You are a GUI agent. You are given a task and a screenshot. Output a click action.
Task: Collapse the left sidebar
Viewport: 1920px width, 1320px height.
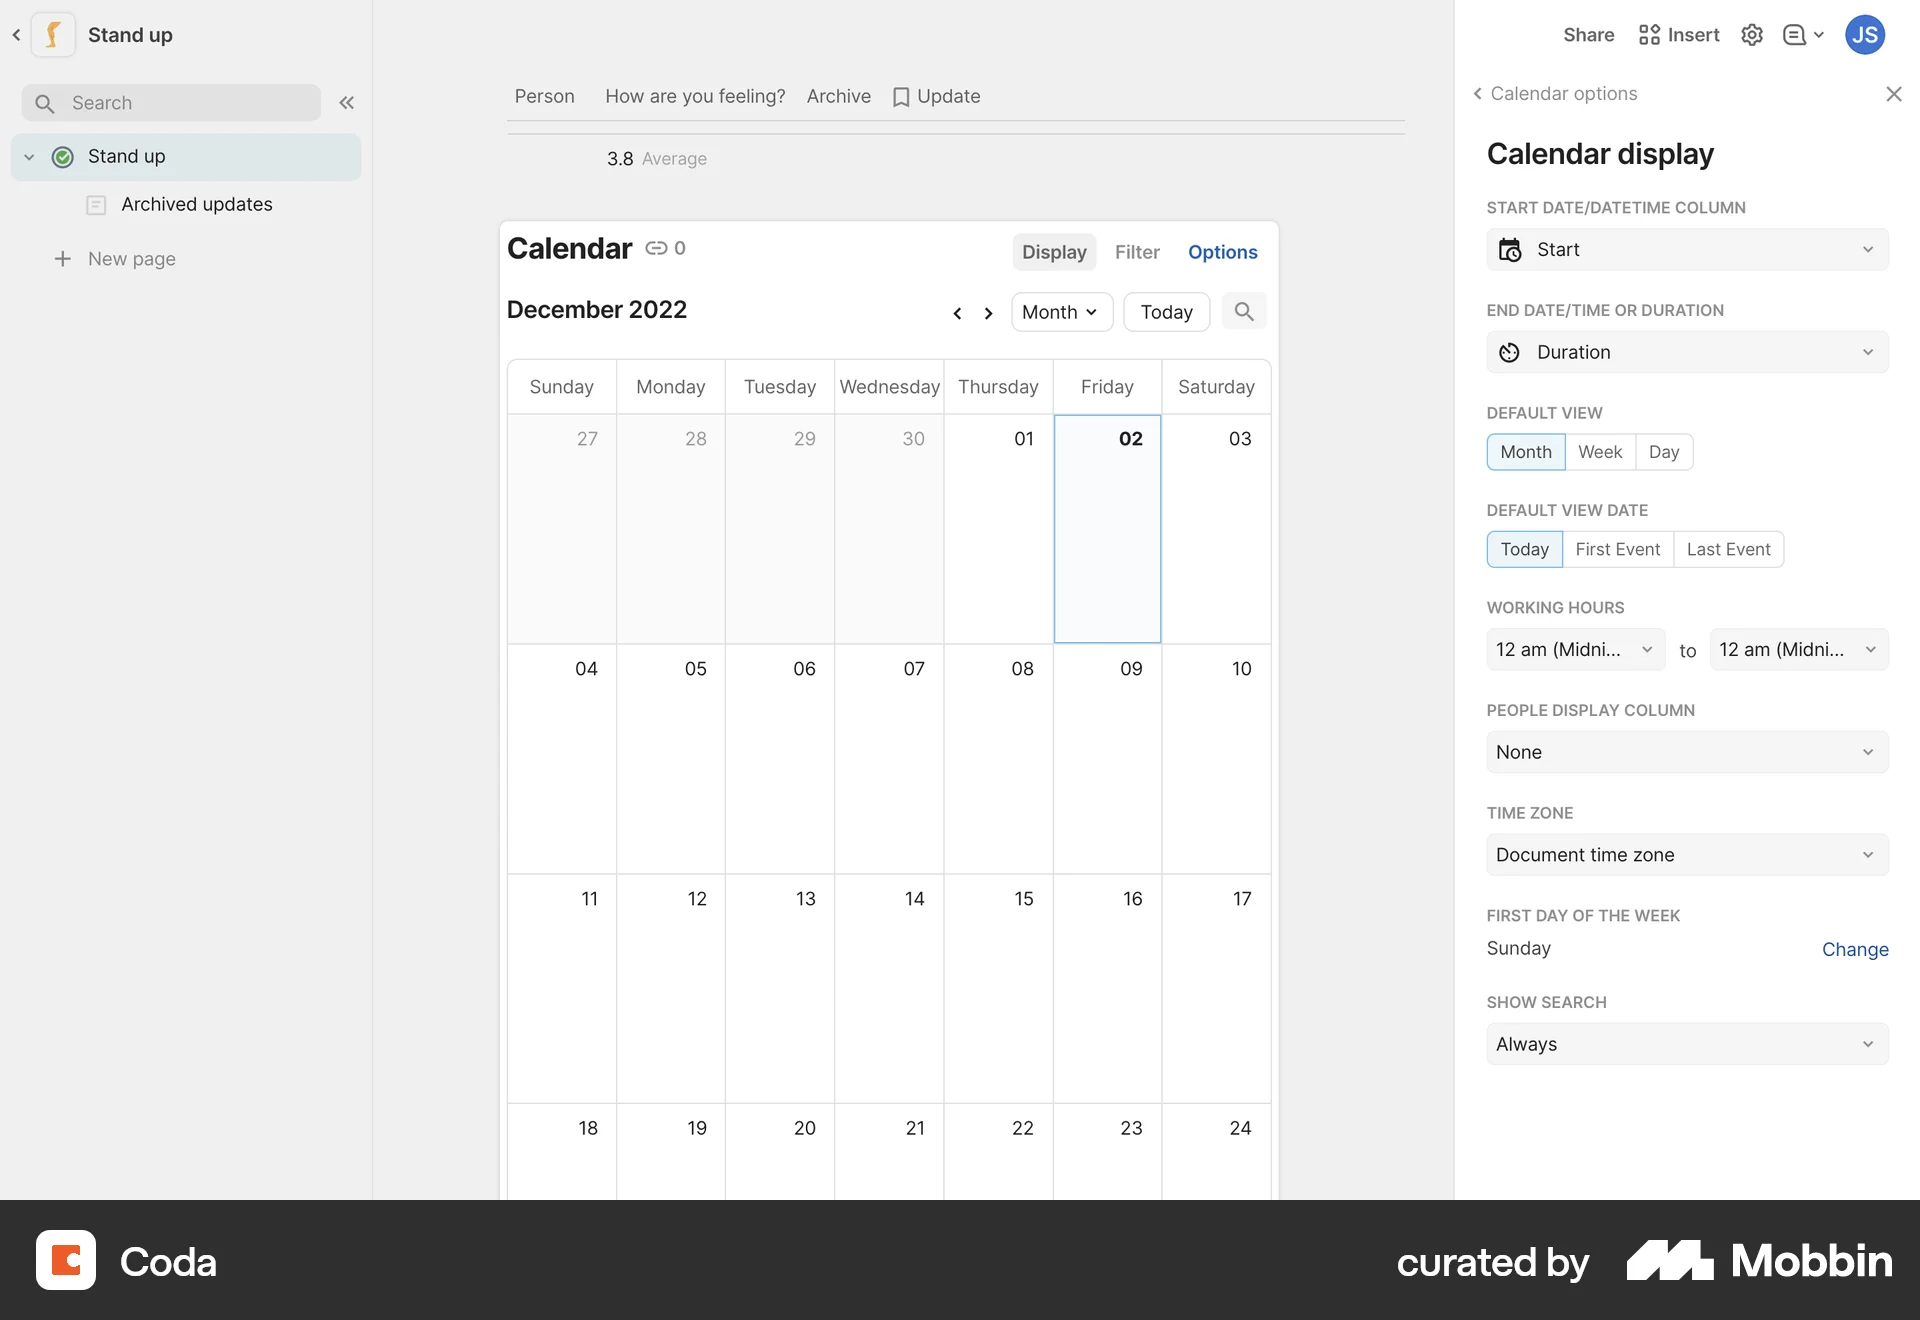347,102
